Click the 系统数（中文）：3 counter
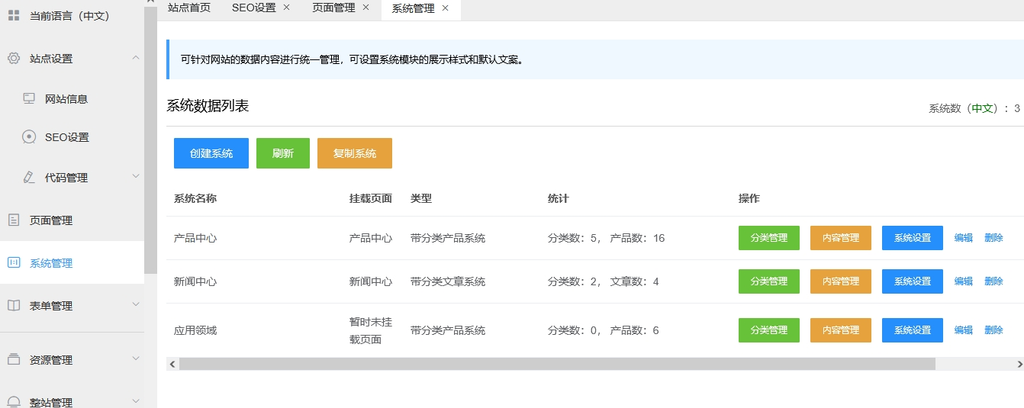Screen dimensions: 1024x408 coord(974,108)
